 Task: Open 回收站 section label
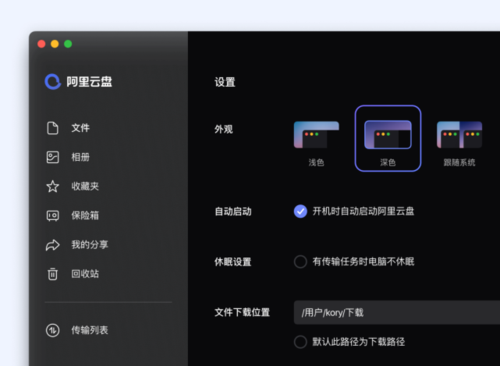(85, 274)
